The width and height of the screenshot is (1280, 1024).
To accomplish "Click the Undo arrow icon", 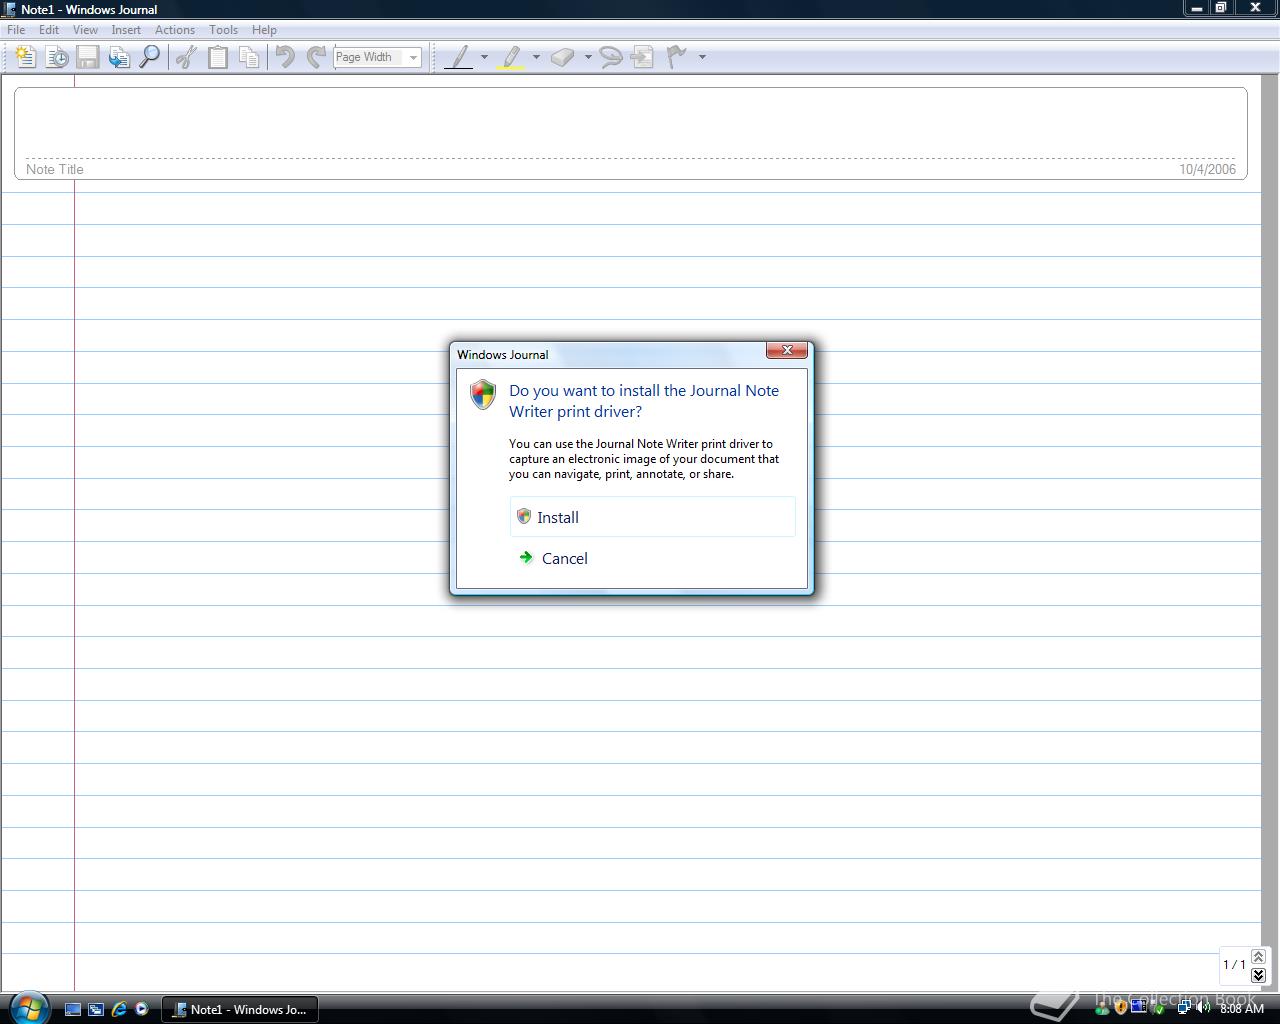I will coord(285,57).
